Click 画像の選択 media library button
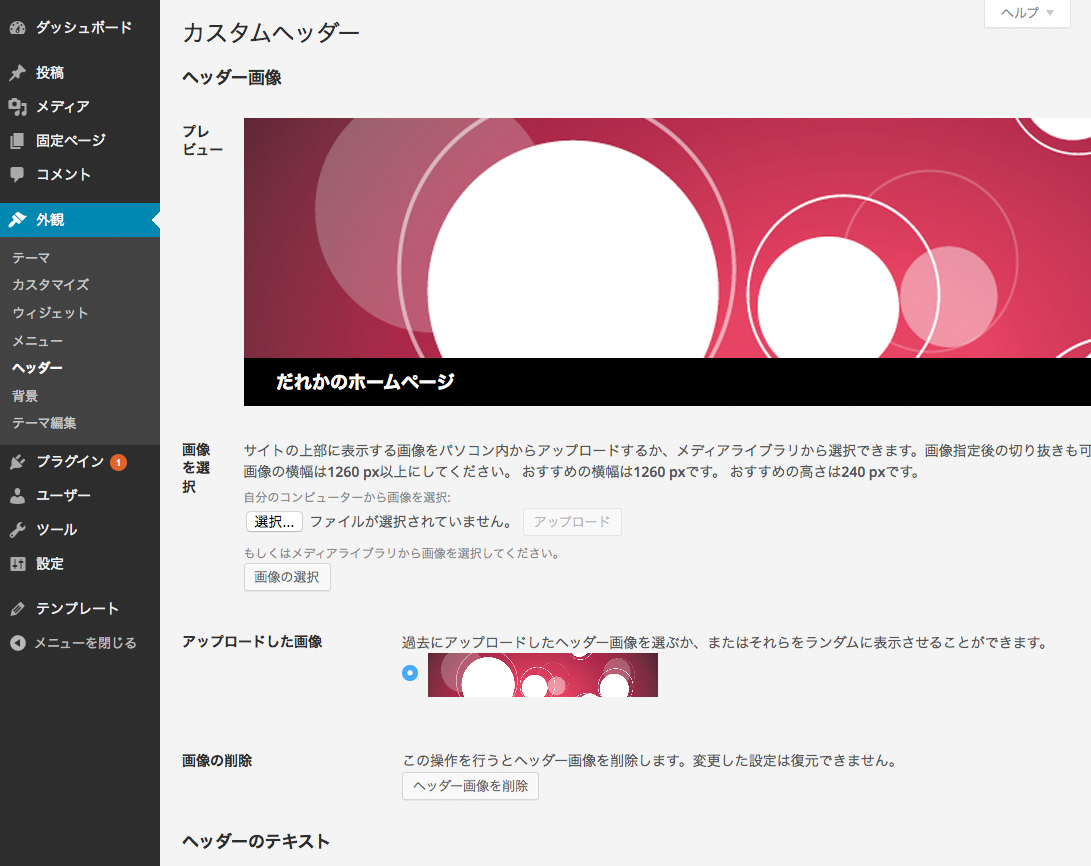 (x=287, y=577)
